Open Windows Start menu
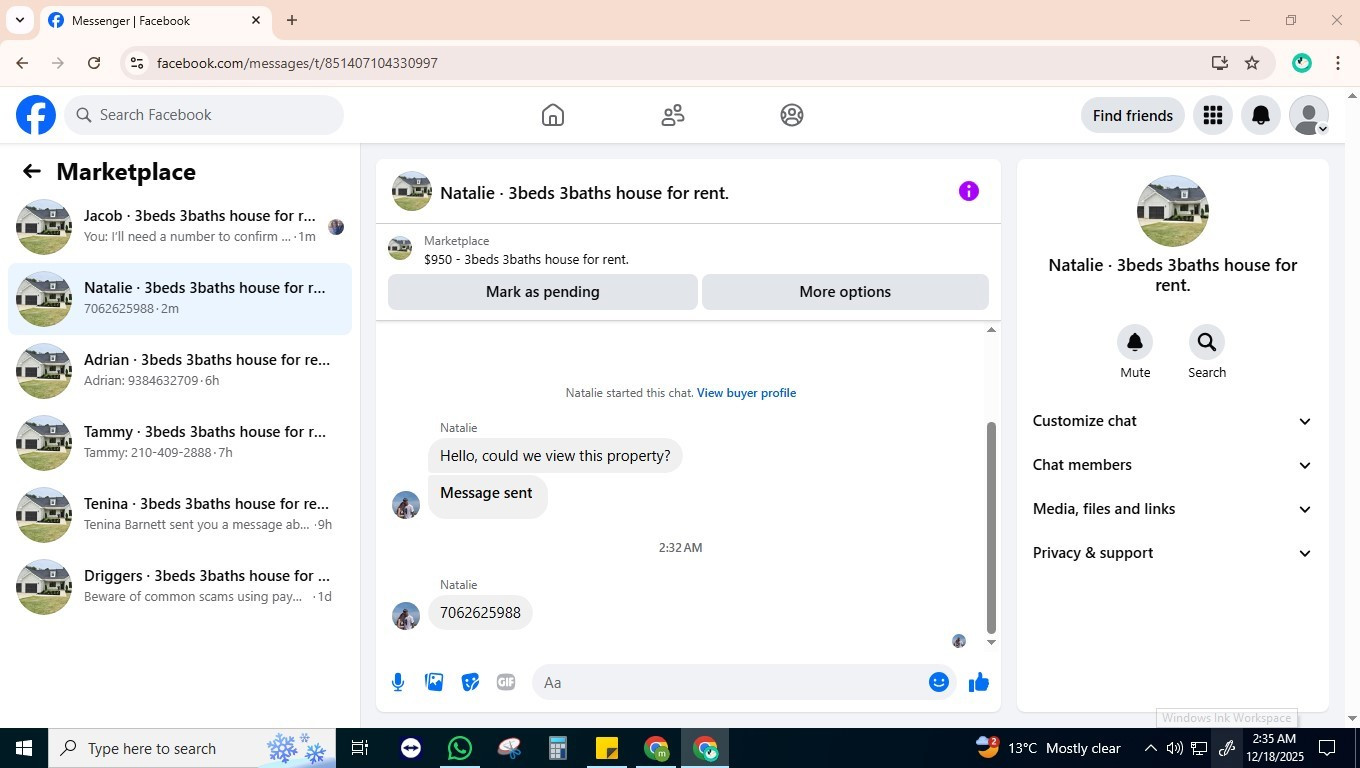Viewport: 1360px width, 768px height. (x=24, y=748)
